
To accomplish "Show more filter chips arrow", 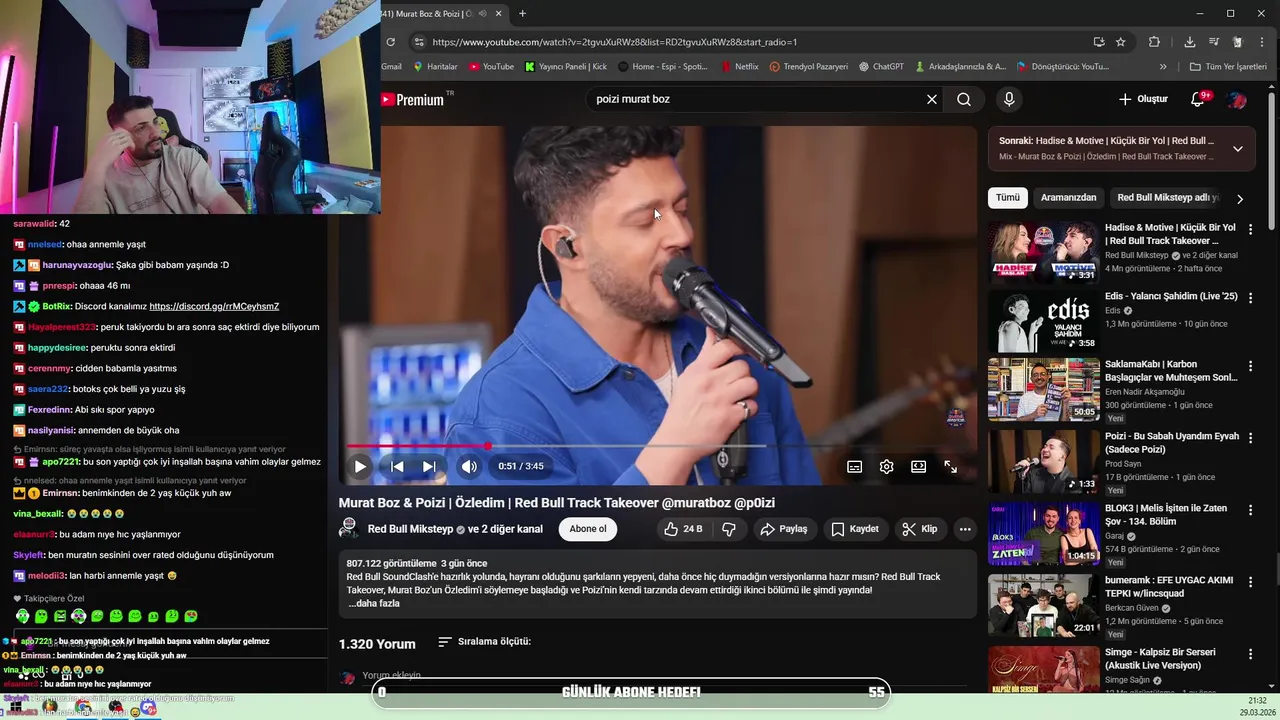I will click(1240, 198).
